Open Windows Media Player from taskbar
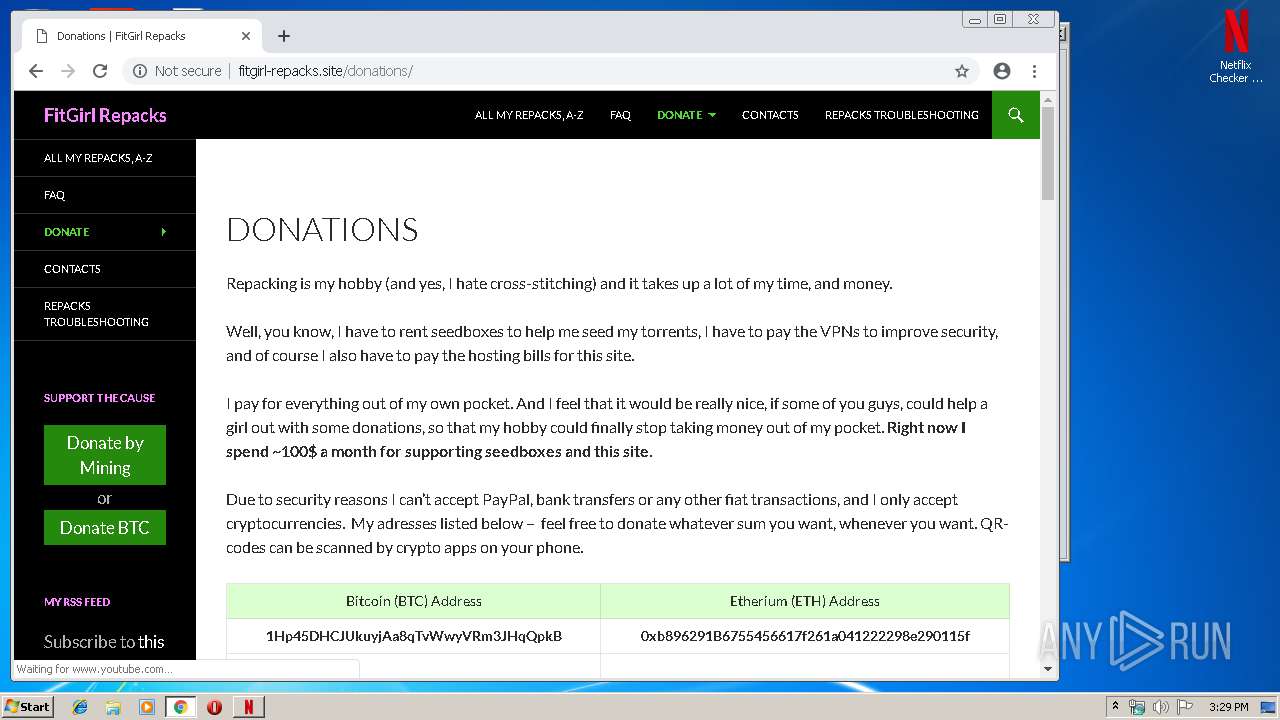The height and width of the screenshot is (720, 1280). (x=147, y=707)
